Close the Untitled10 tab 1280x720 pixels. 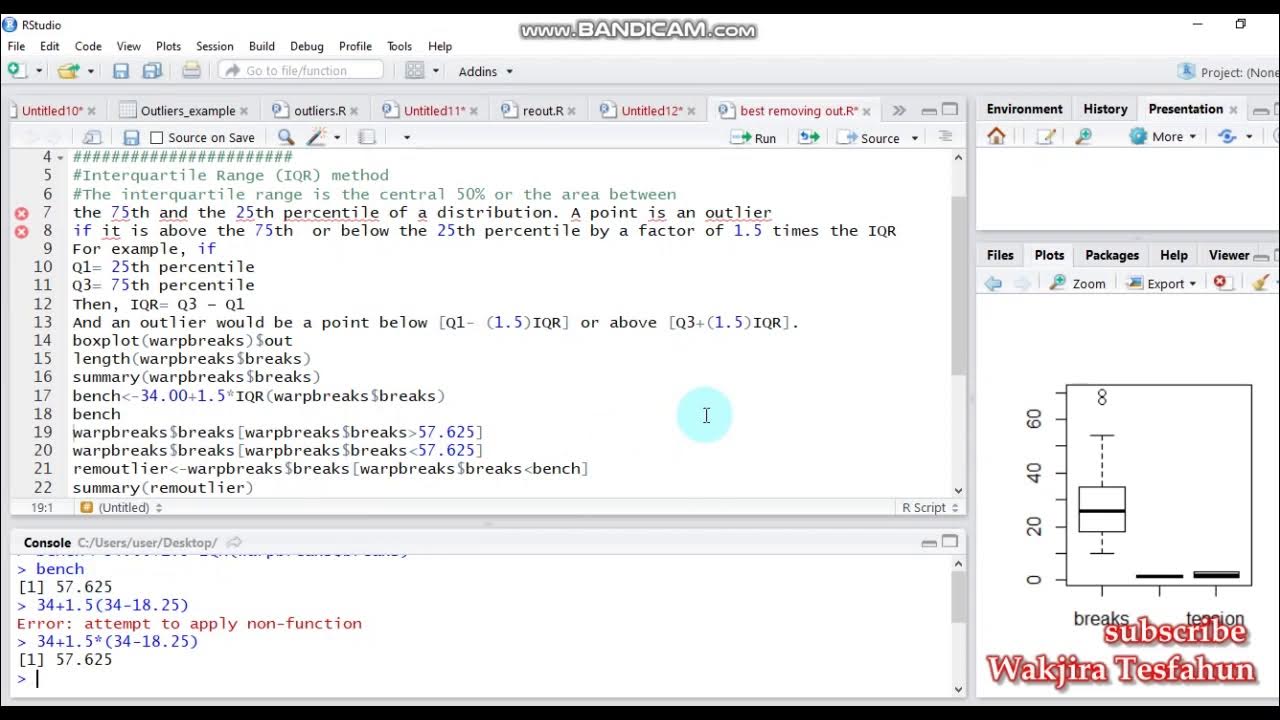(x=91, y=111)
